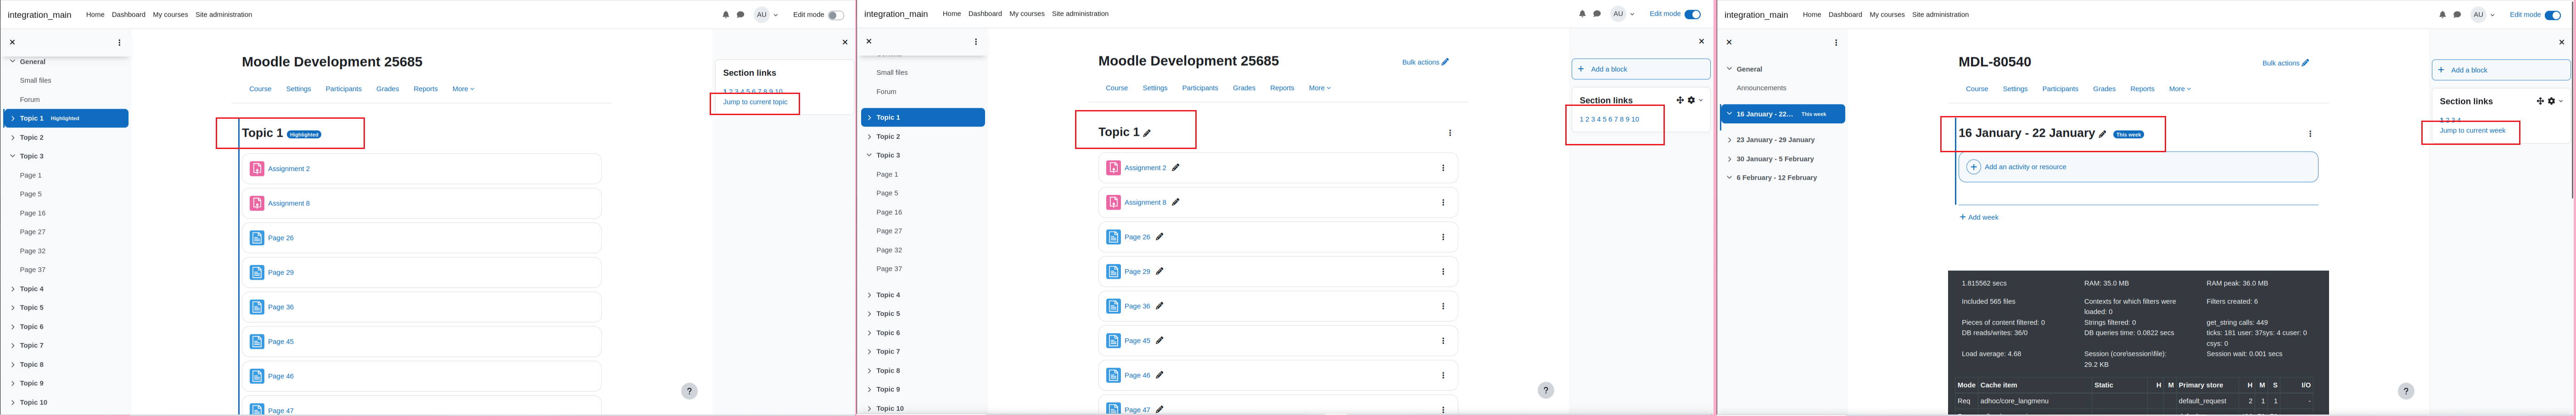Expand Topic 6 in middle course index

[x=869, y=333]
